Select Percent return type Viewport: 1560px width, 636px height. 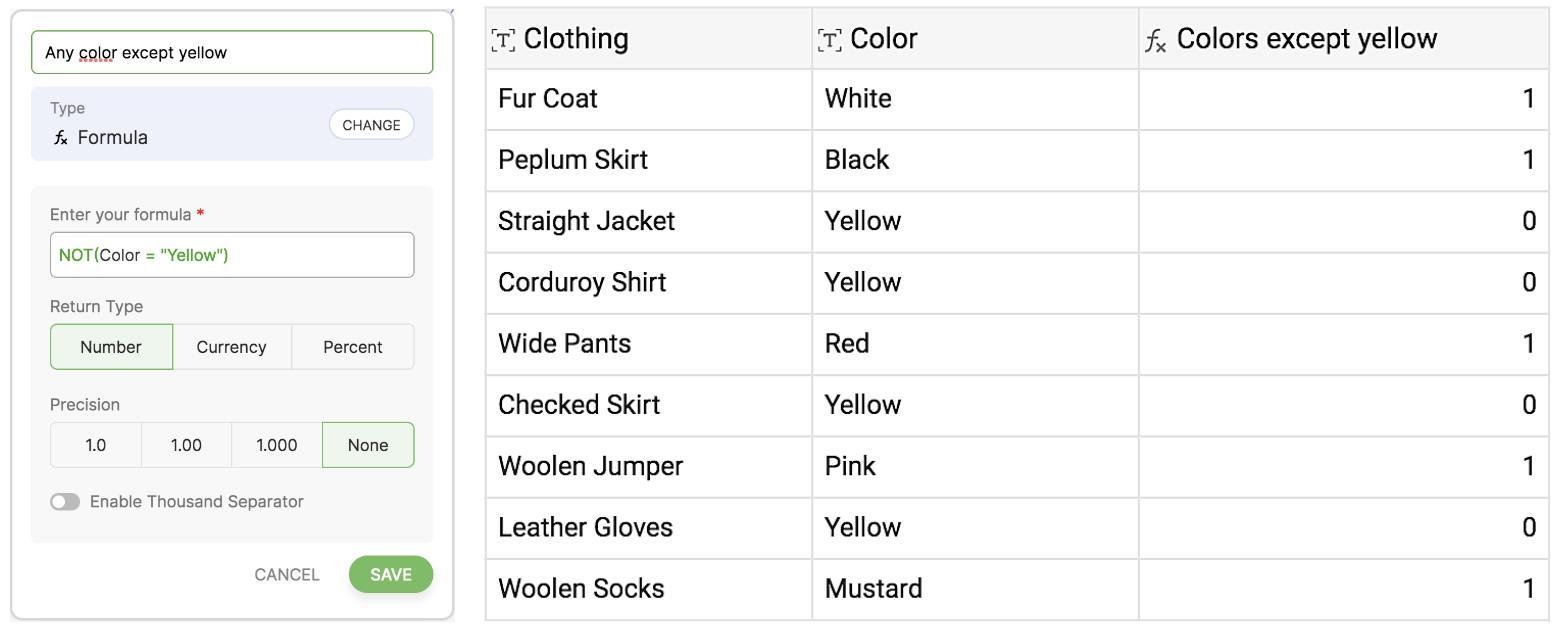[352, 347]
